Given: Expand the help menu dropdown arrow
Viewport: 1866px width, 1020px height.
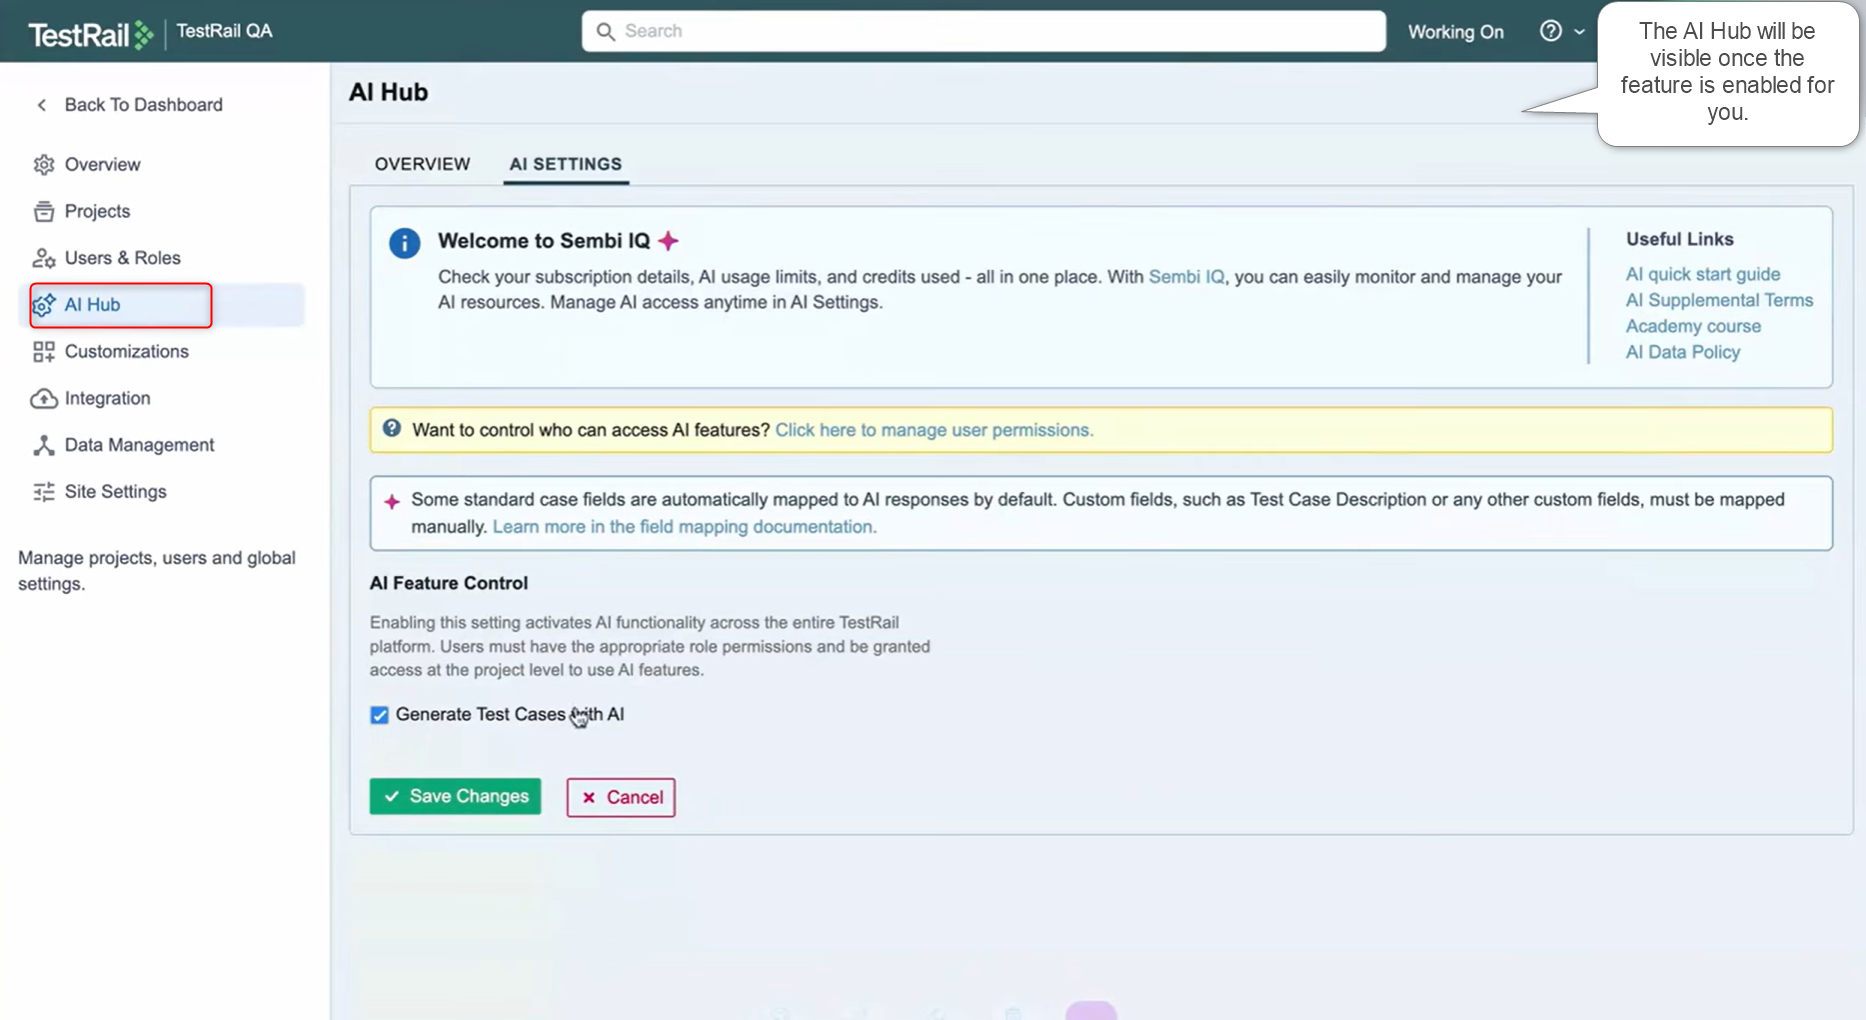Looking at the screenshot, I should coord(1579,32).
